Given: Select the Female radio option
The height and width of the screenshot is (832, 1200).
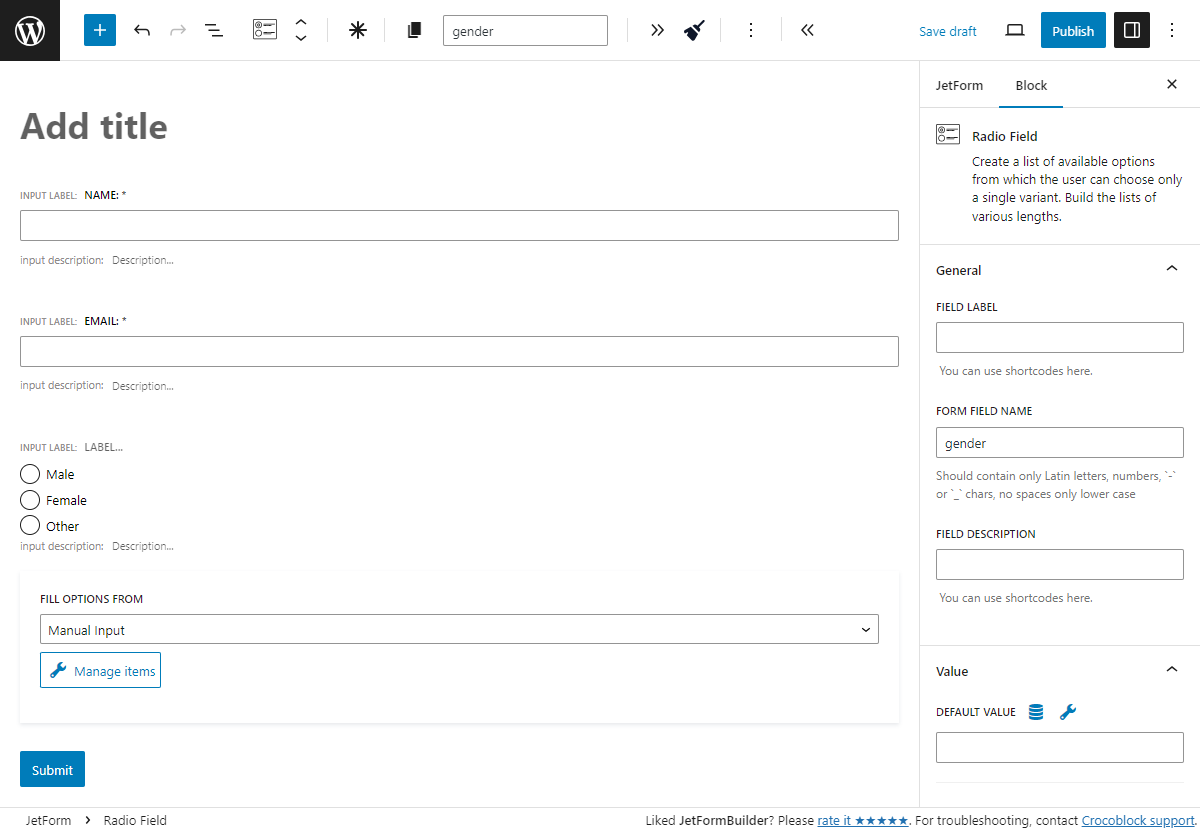Looking at the screenshot, I should point(30,499).
